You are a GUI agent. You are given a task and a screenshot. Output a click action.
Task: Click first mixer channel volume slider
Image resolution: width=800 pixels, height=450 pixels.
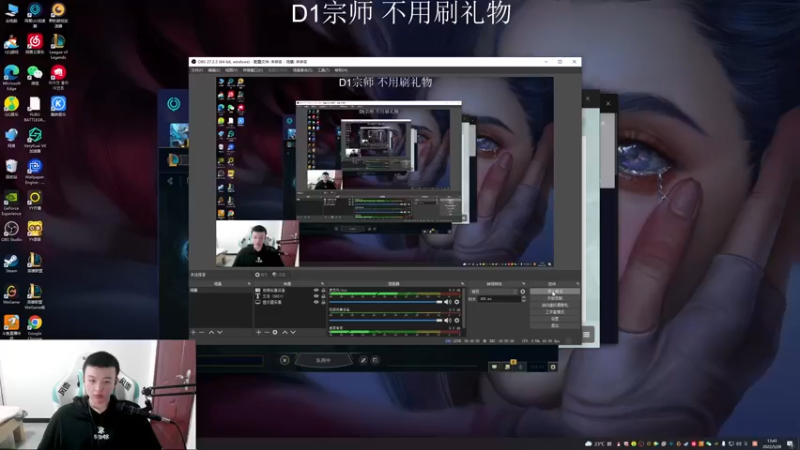386,302
